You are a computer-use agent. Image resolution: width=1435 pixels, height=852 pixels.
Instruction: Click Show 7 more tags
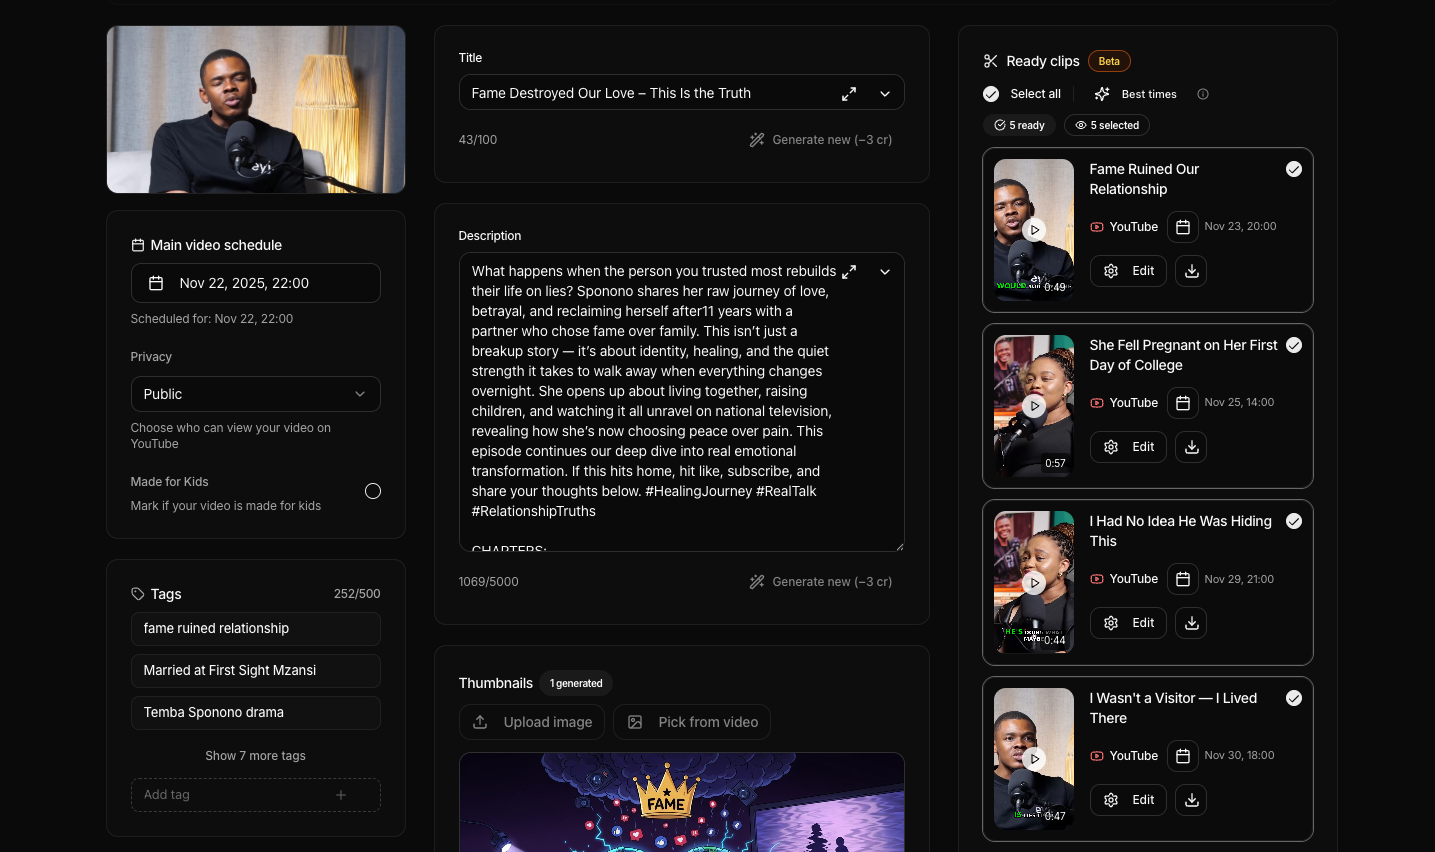point(255,756)
